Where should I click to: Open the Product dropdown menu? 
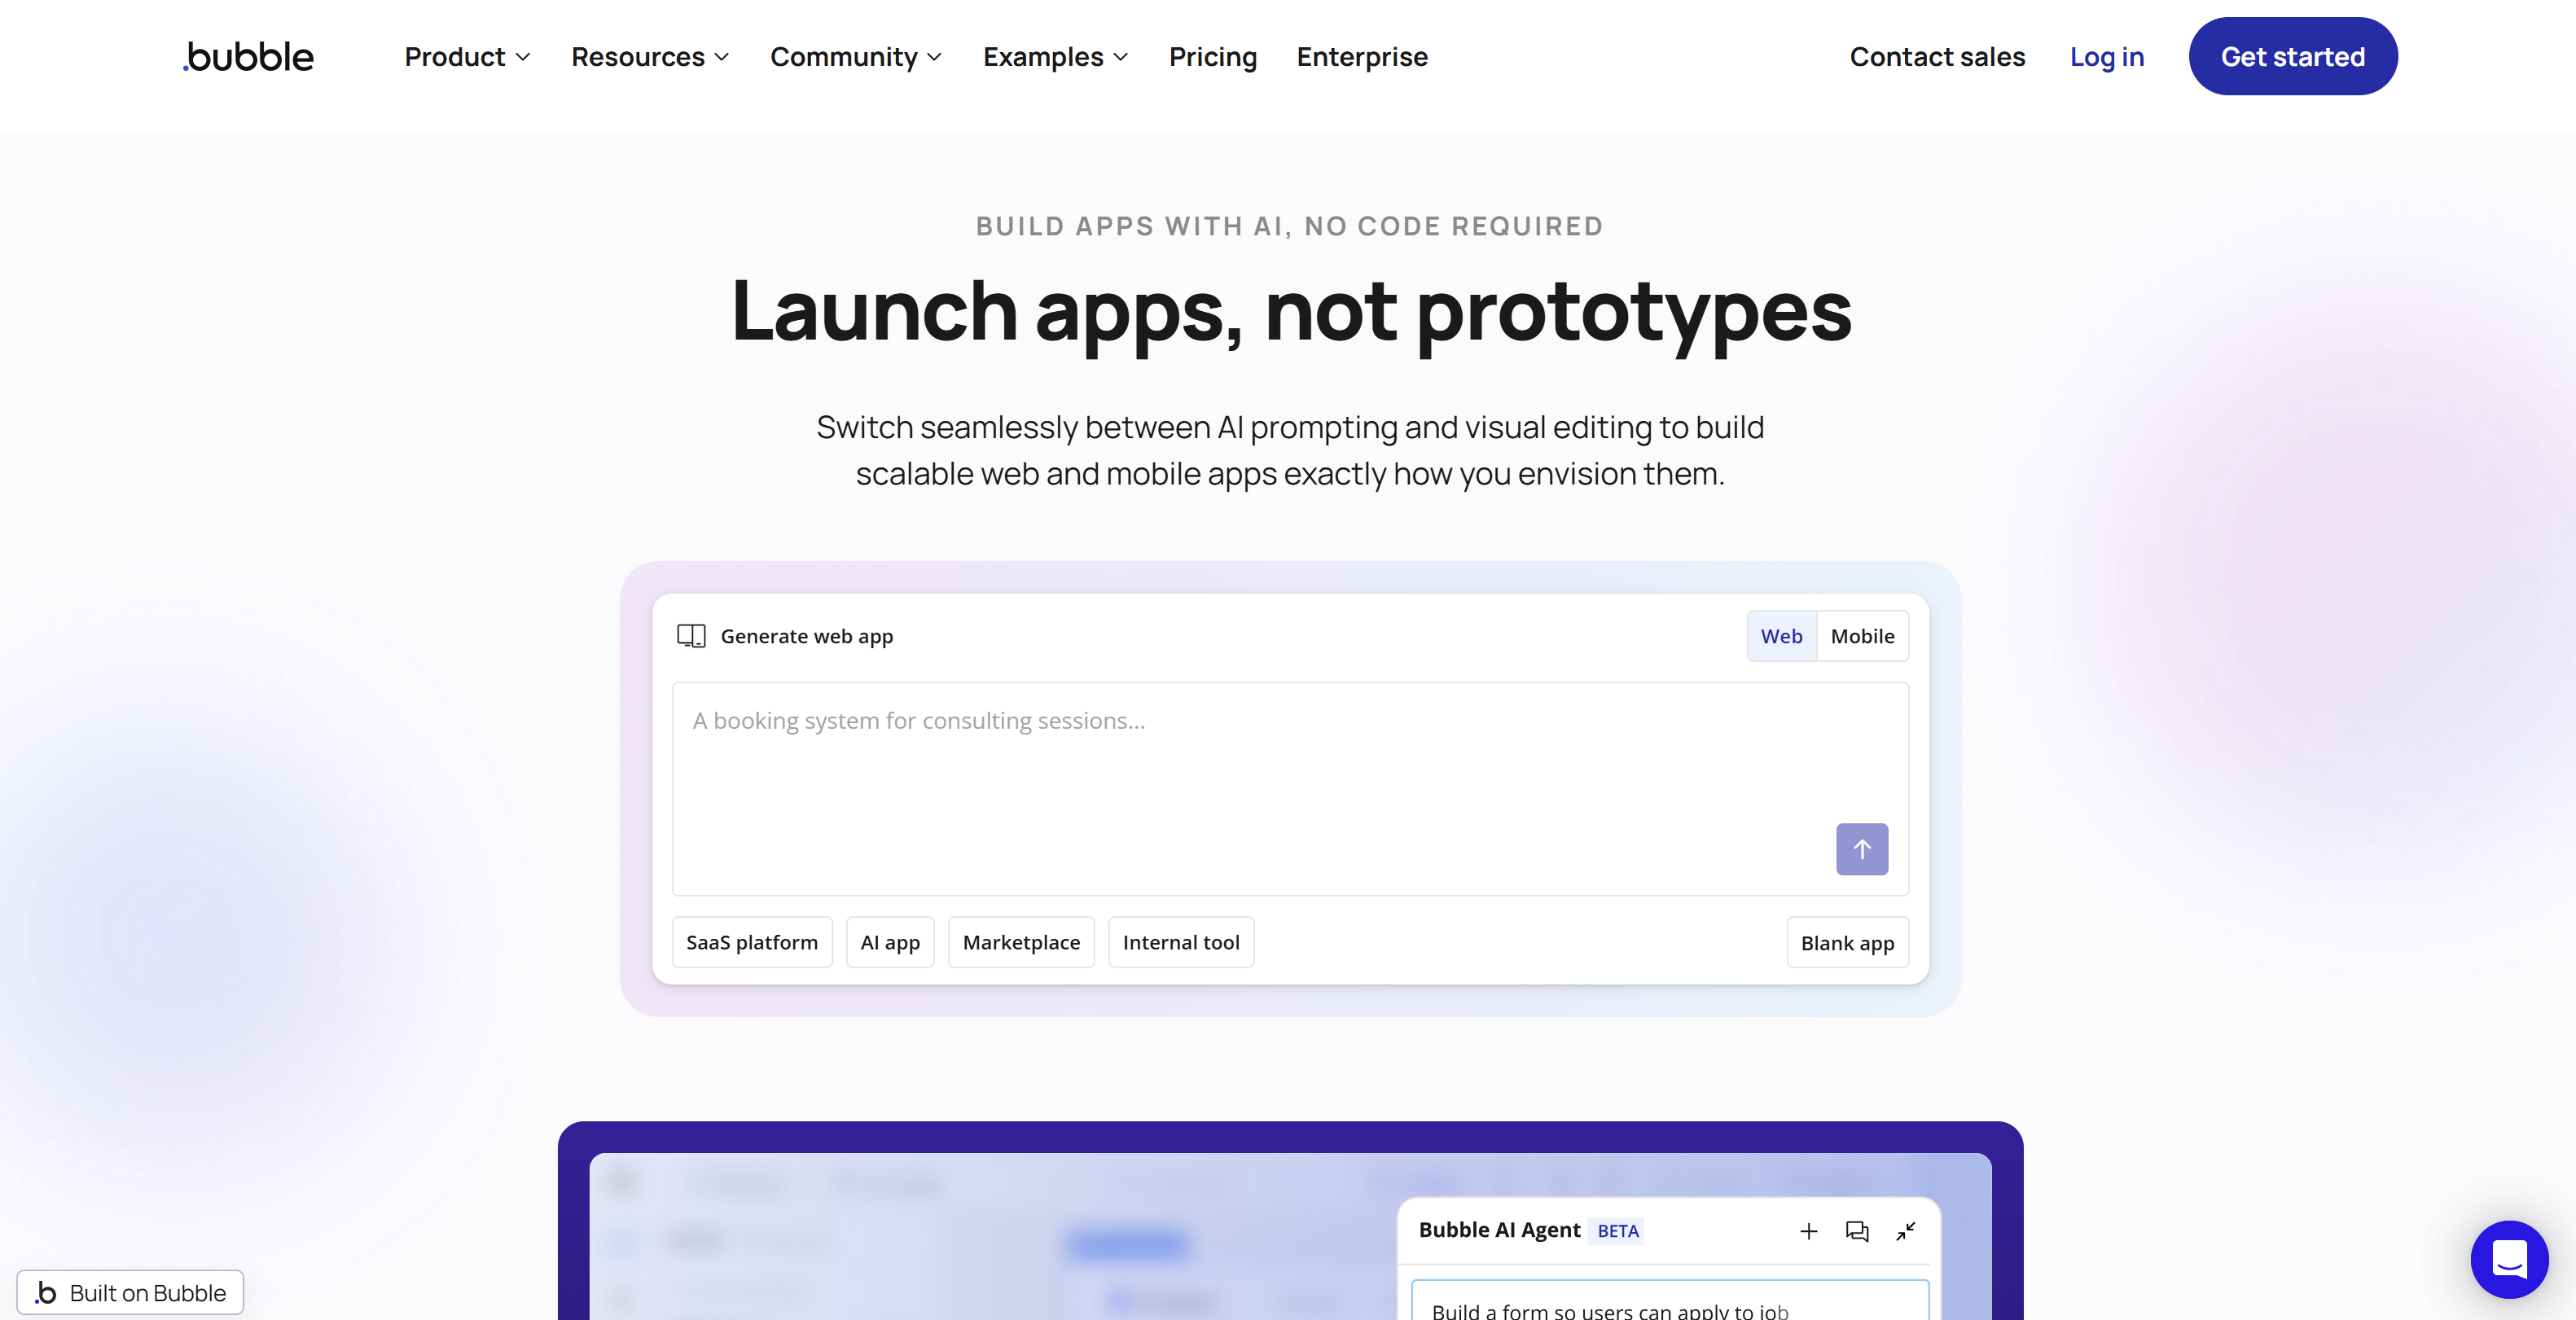click(467, 57)
